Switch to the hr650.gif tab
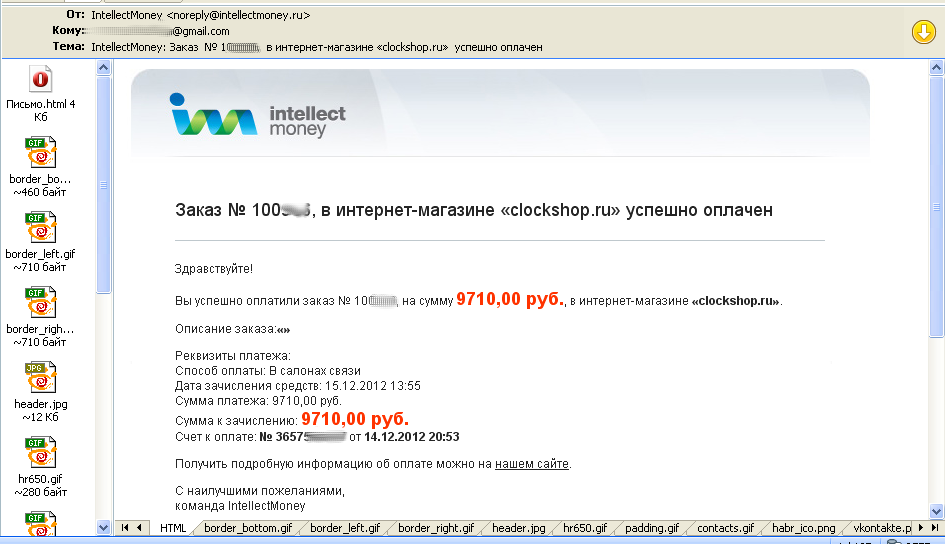945x544 pixels. pyautogui.click(x=585, y=528)
